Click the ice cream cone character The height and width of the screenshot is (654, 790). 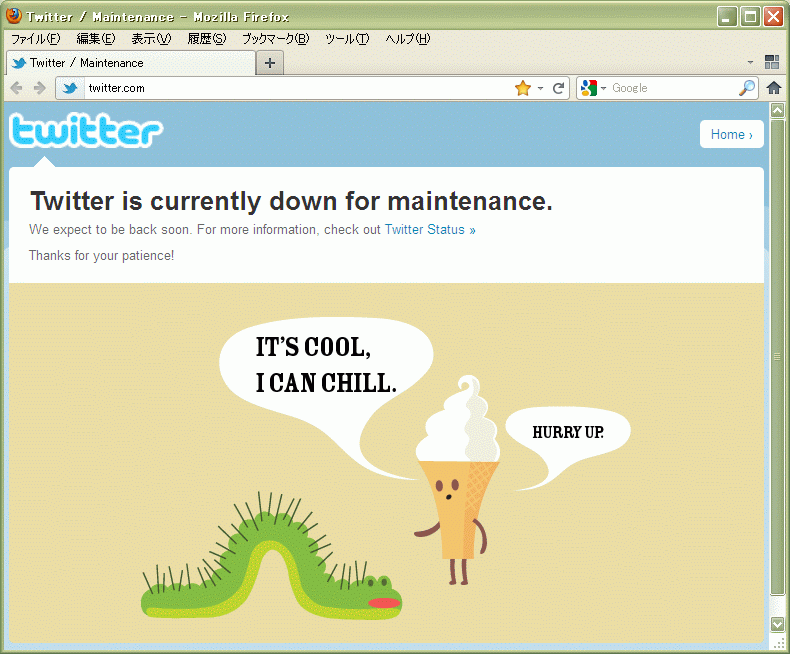point(457,480)
